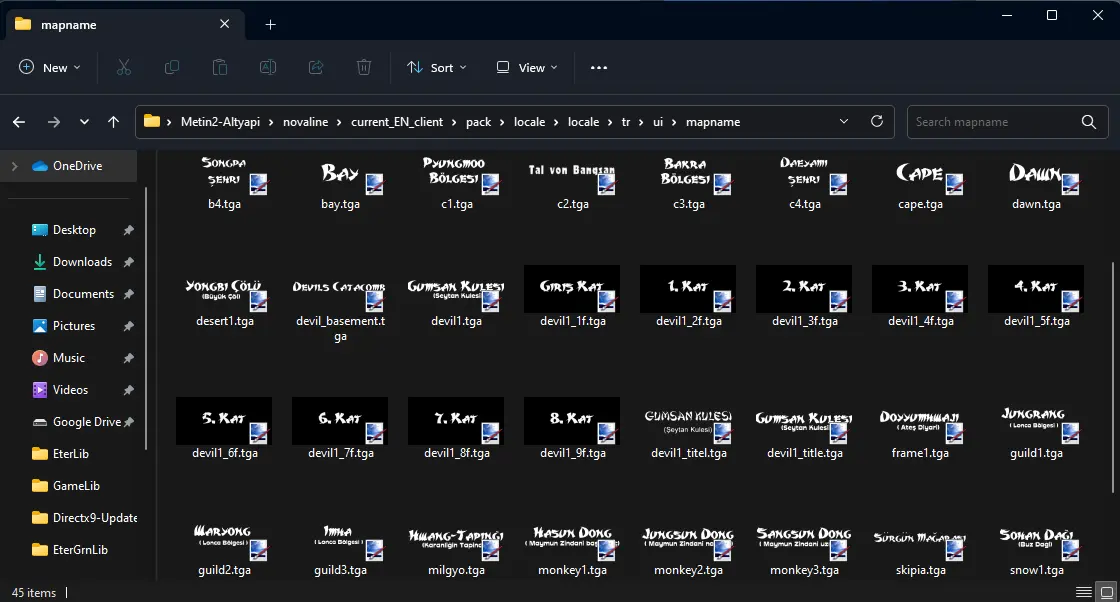1120x602 pixels.
Task: Click the Cut scissors icon
Action: click(x=124, y=67)
